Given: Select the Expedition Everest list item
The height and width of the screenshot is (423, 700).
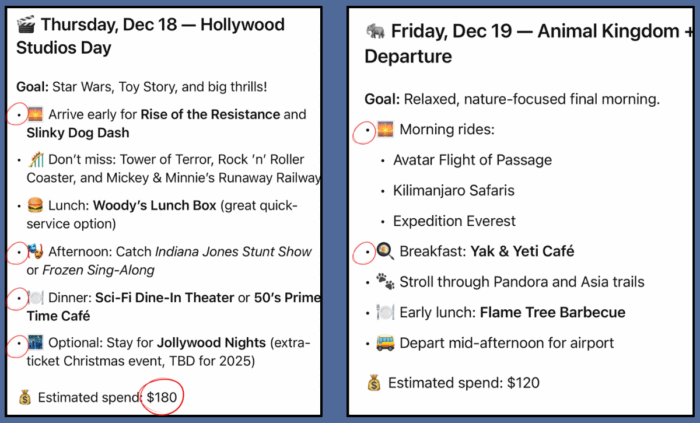Looking at the screenshot, I should coord(454,221).
